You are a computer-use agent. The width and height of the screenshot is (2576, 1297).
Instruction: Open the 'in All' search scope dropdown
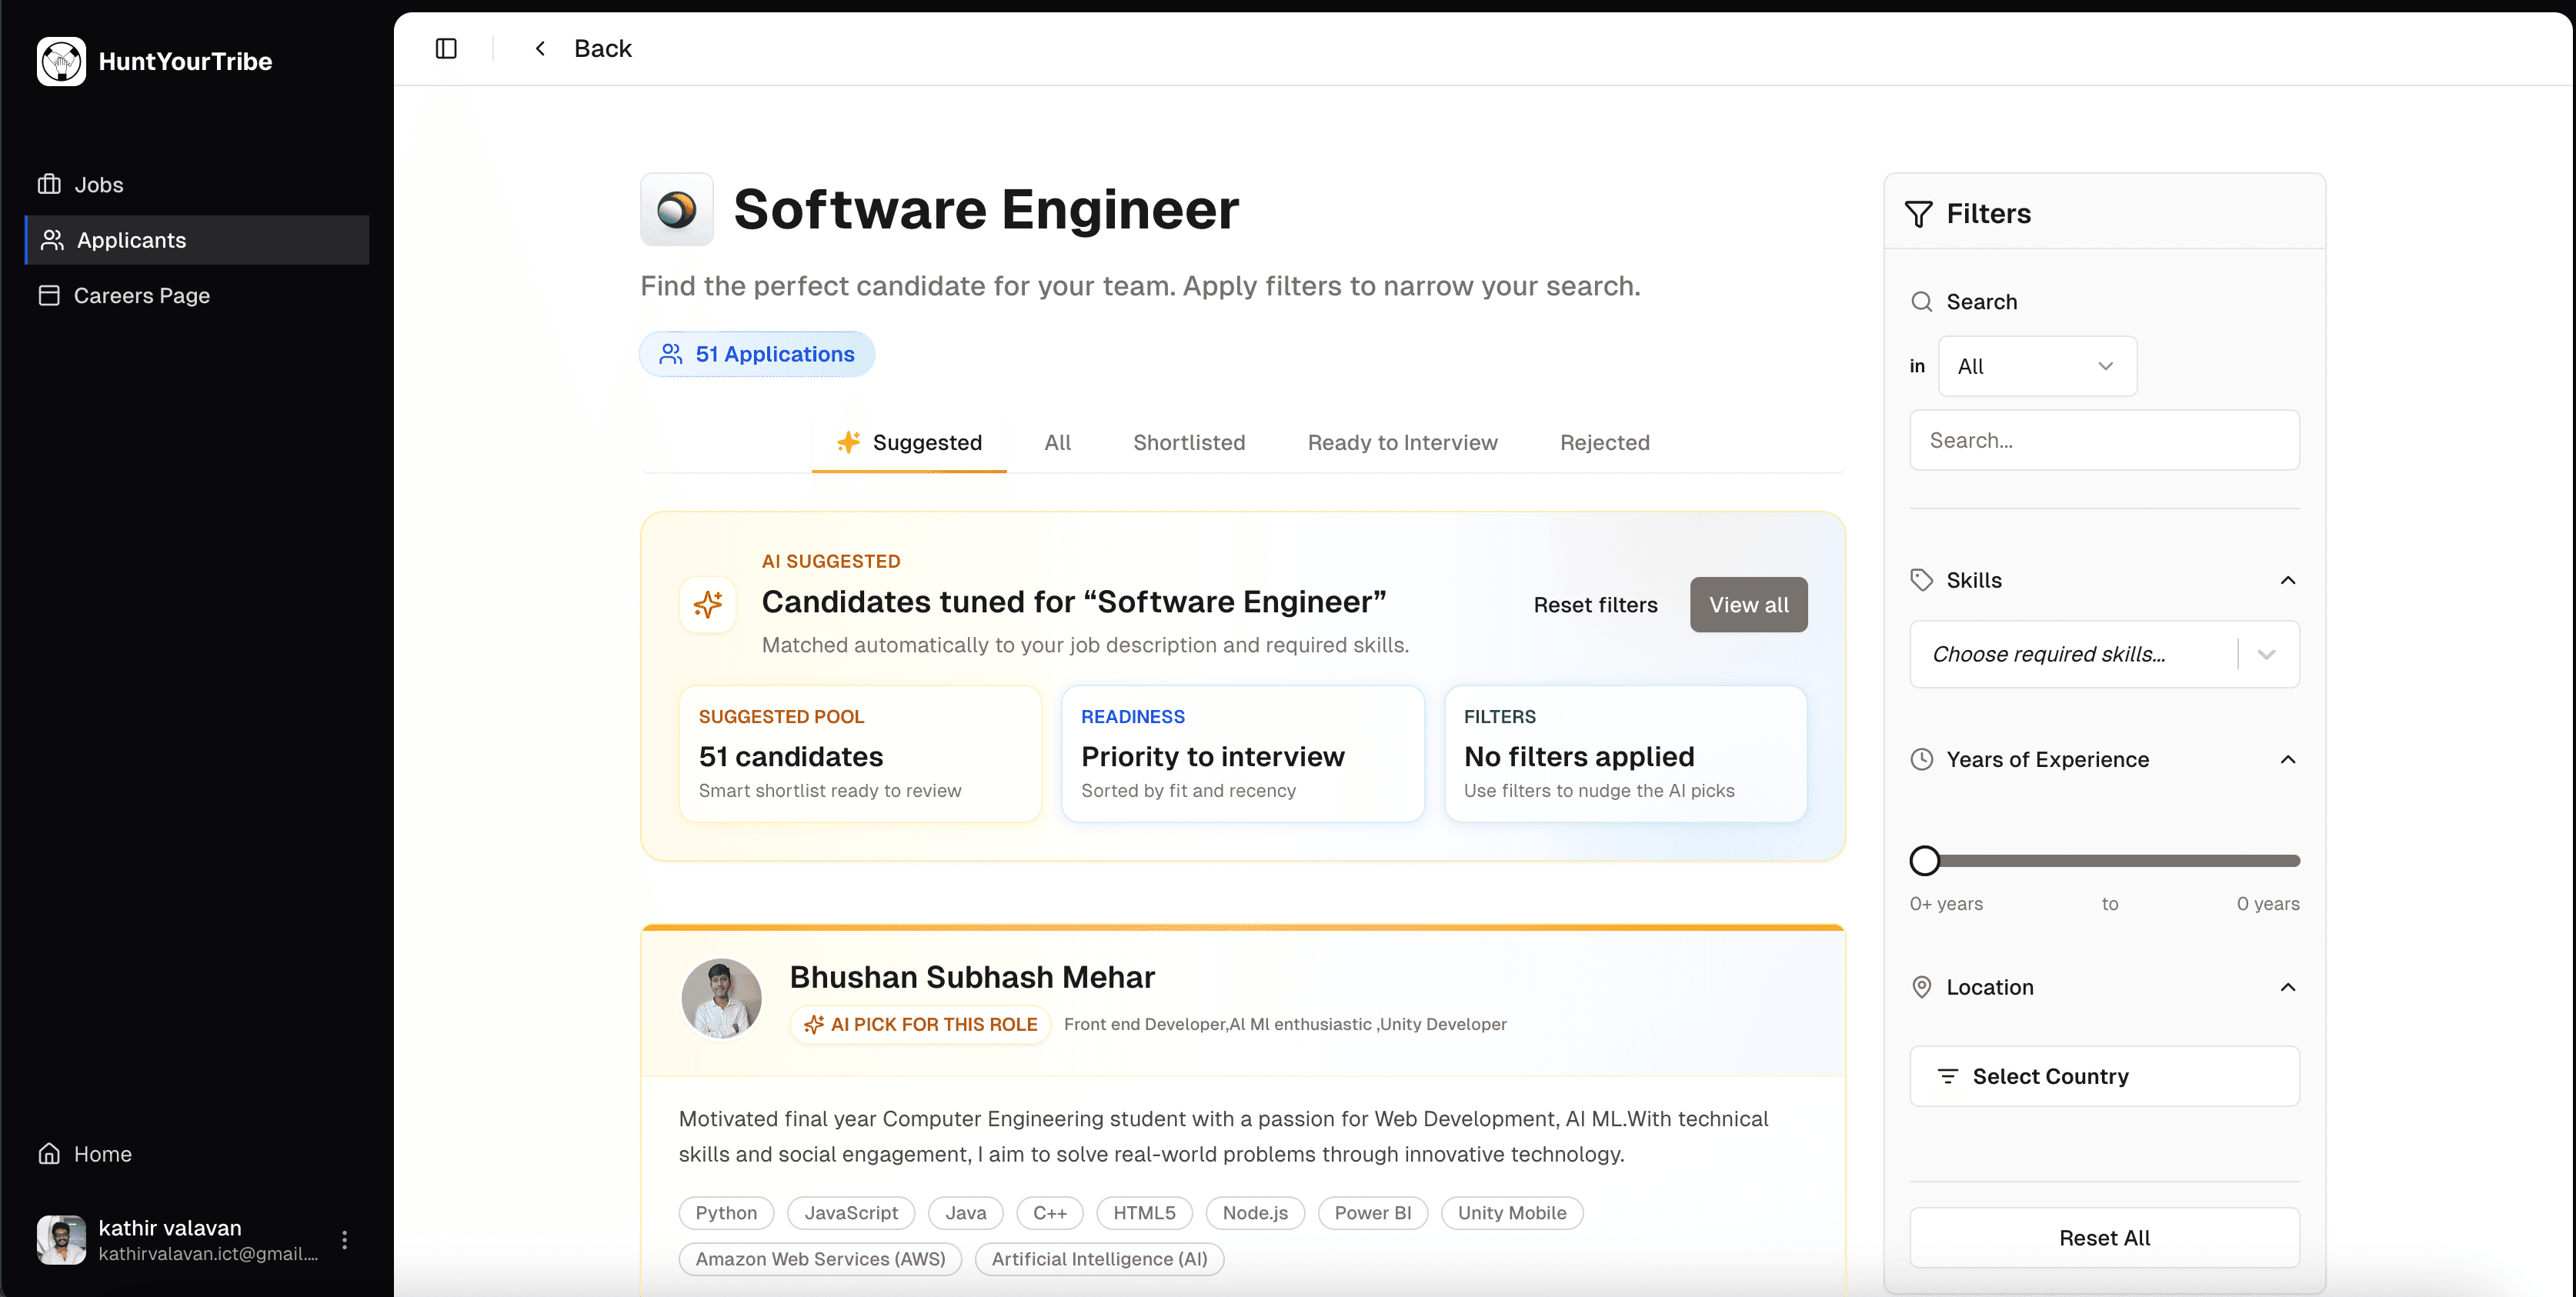pyautogui.click(x=2037, y=365)
